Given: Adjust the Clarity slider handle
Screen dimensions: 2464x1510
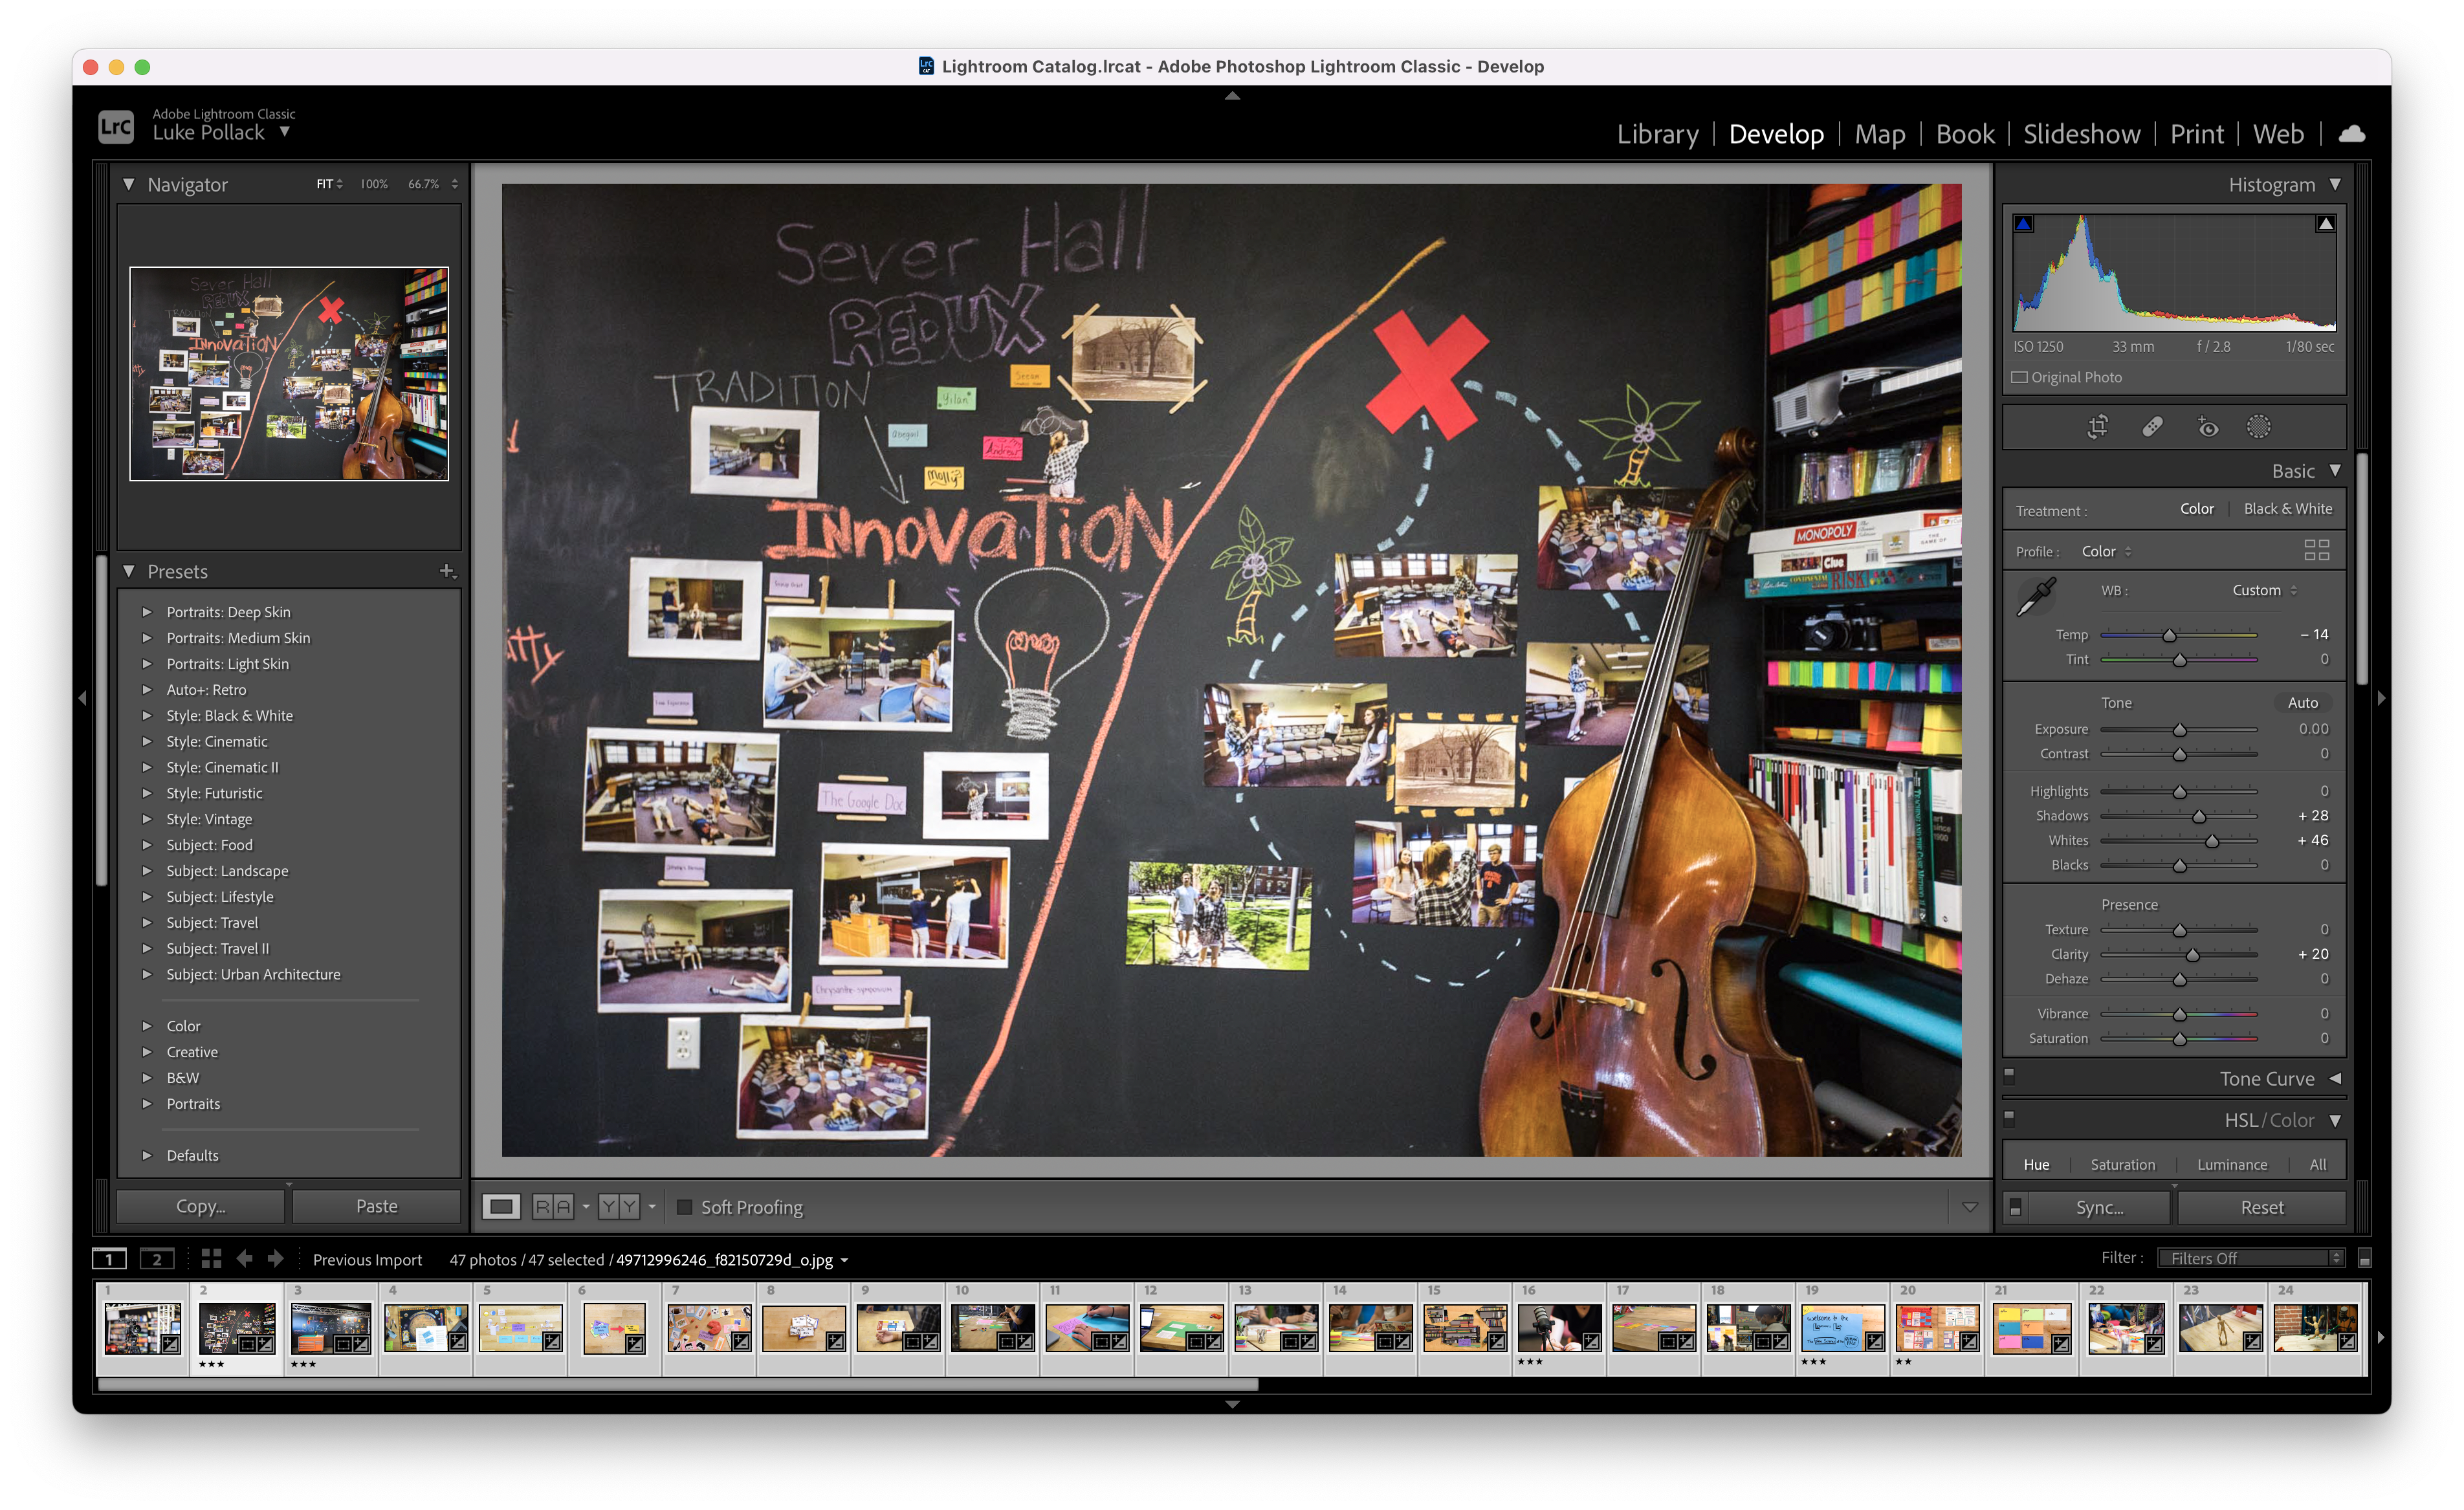Looking at the screenshot, I should click(2192, 955).
